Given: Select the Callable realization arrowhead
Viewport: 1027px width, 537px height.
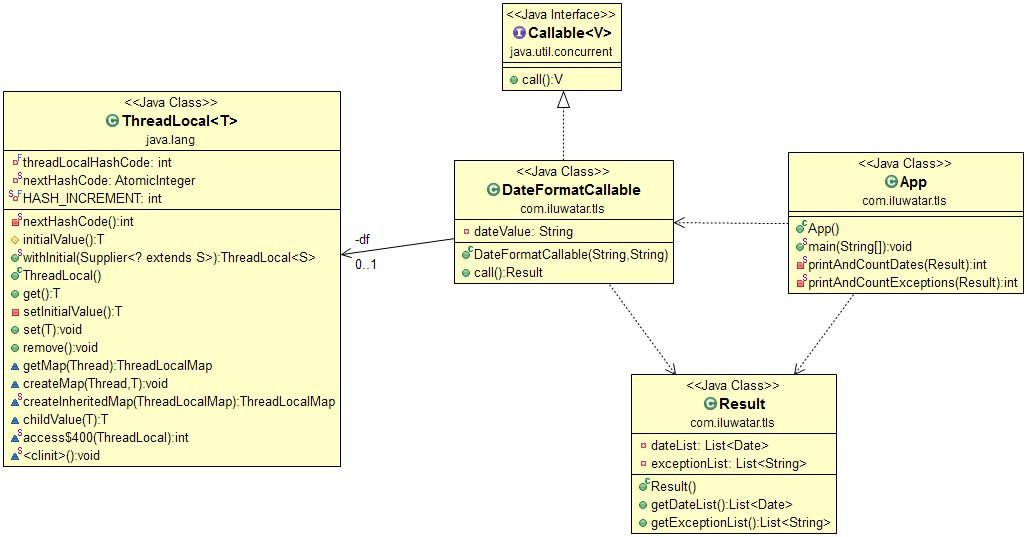Looking at the screenshot, I should (x=563, y=99).
